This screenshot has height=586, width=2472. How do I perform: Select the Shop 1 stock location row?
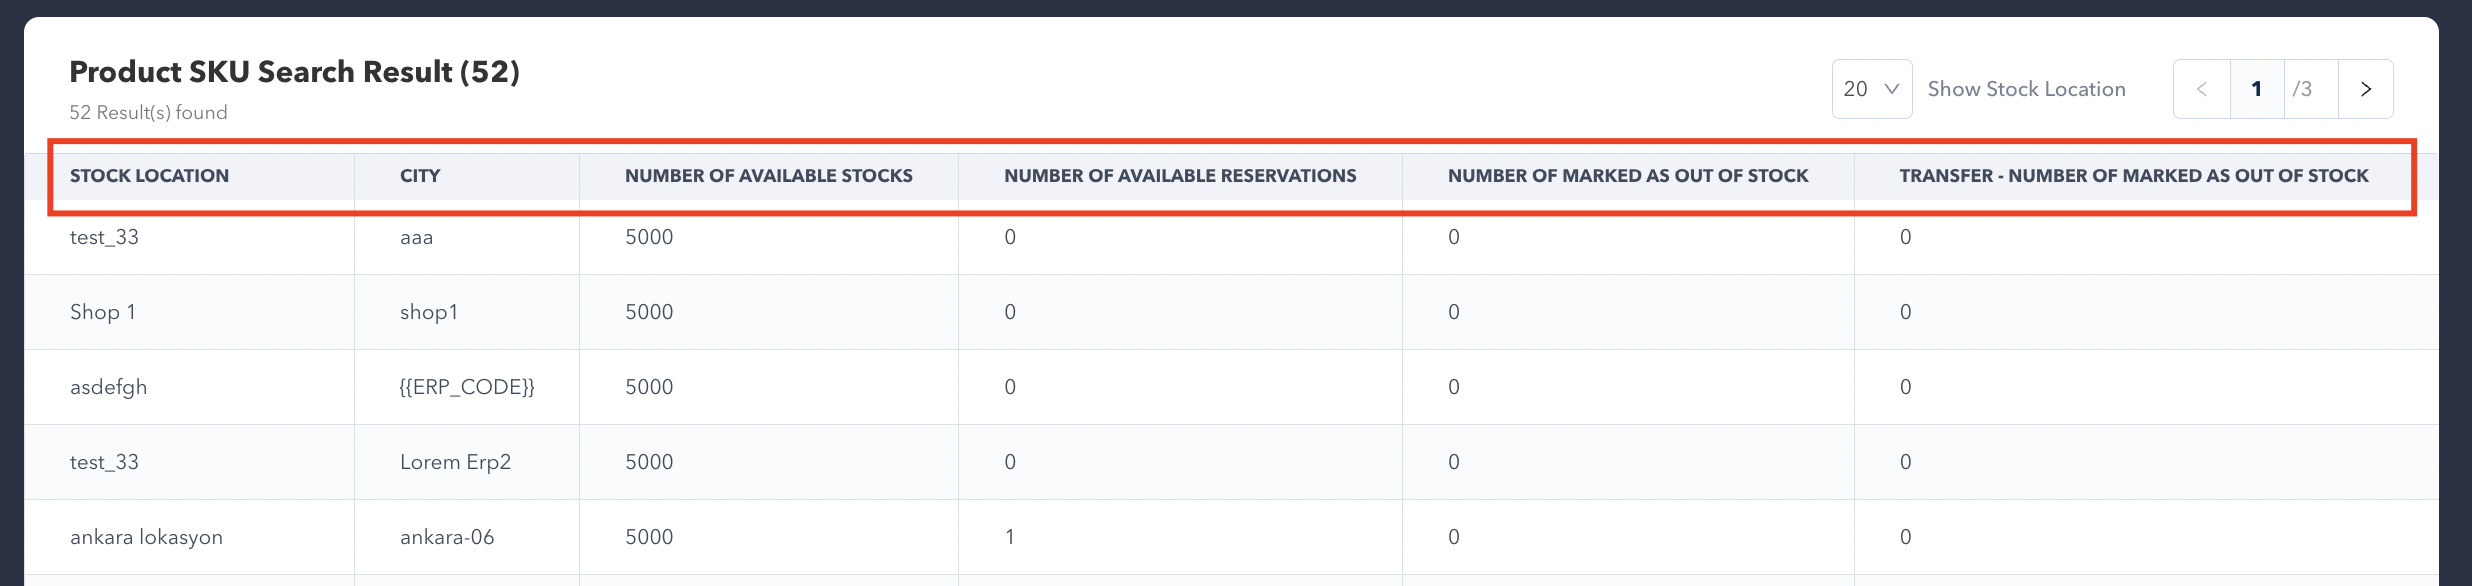[x=103, y=312]
